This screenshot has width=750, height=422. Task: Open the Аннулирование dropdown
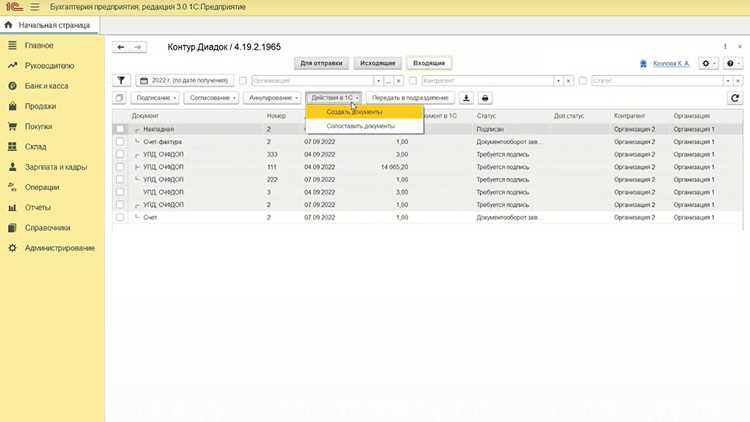272,98
